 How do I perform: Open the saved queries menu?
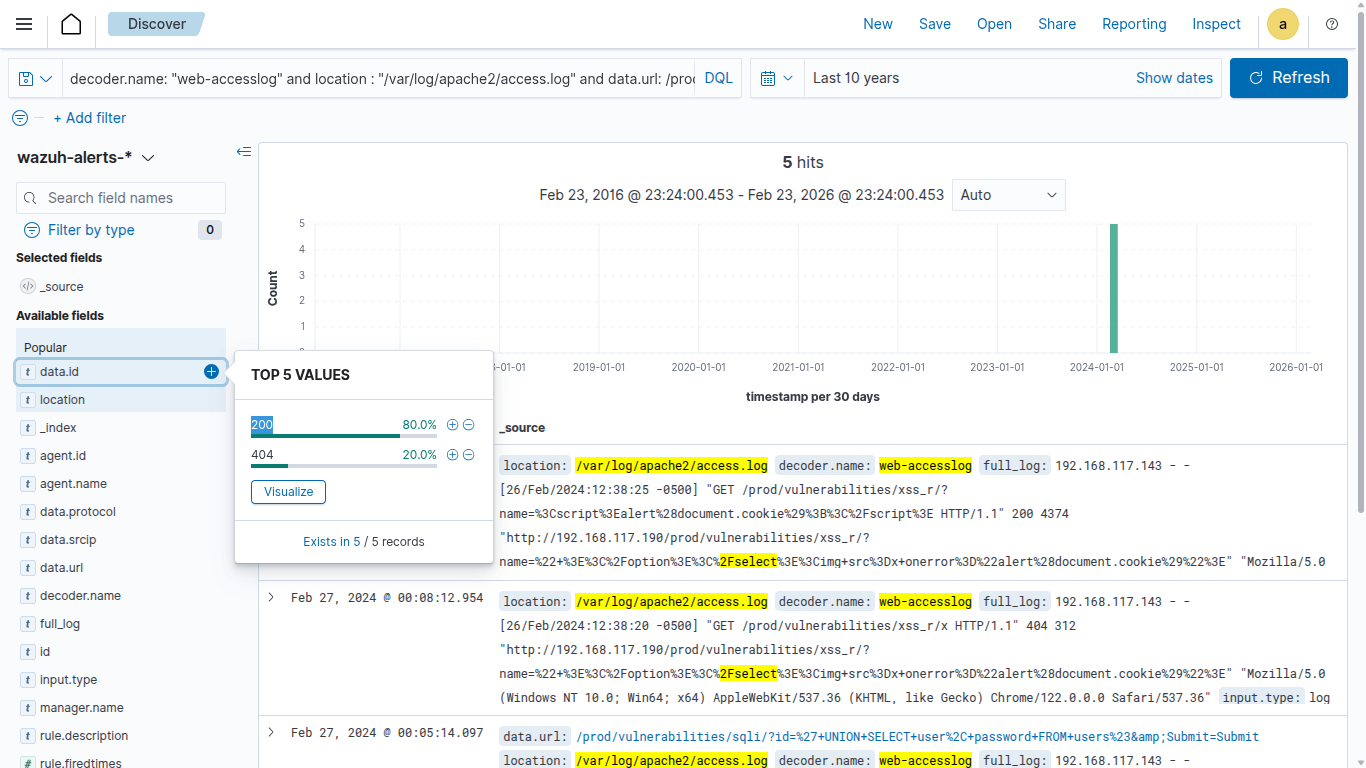coord(35,78)
